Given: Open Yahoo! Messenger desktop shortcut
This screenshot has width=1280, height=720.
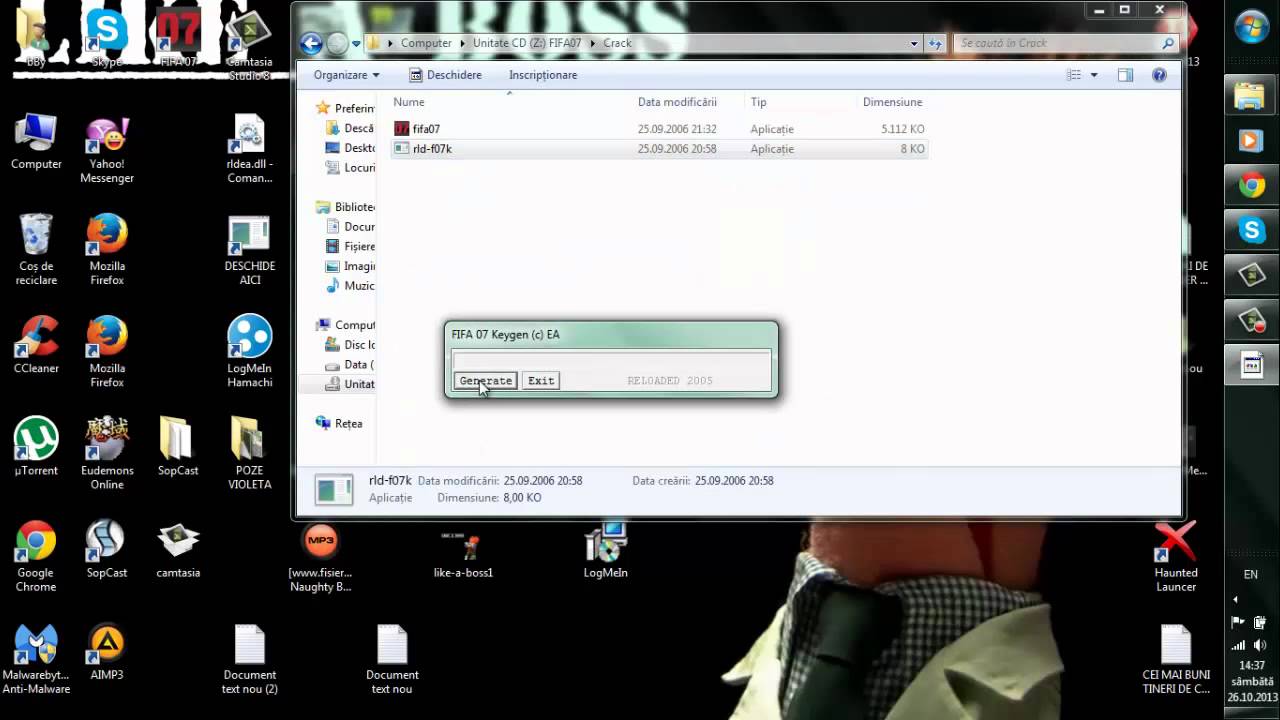Looking at the screenshot, I should click(106, 150).
